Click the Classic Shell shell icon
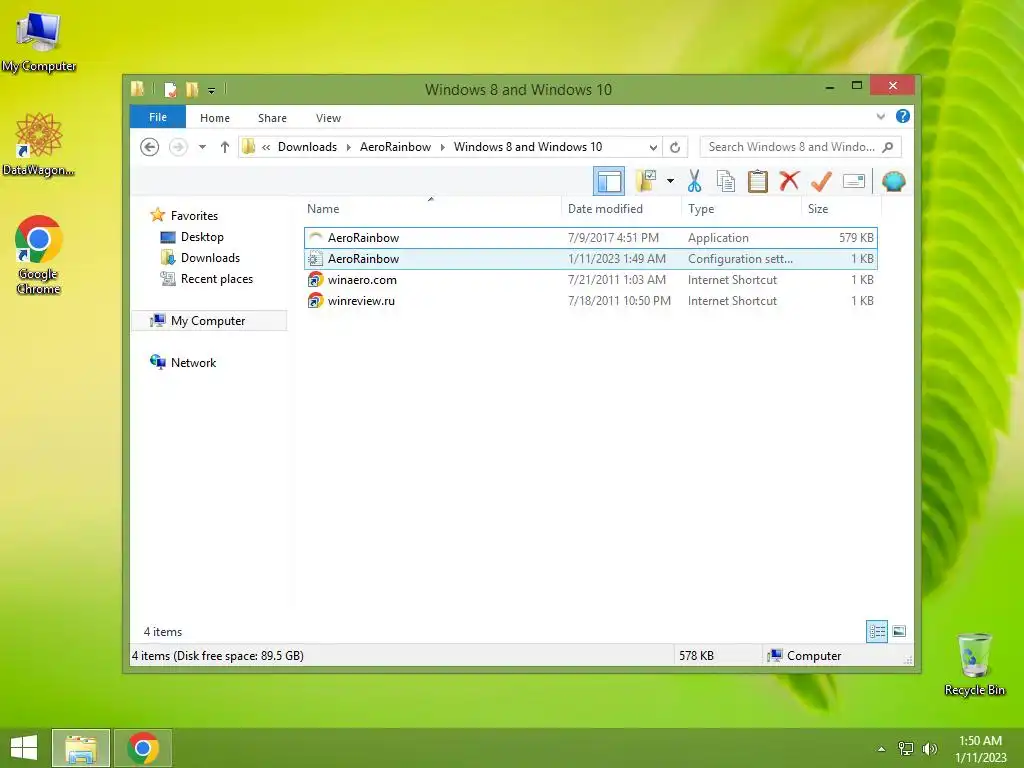 [x=893, y=181]
